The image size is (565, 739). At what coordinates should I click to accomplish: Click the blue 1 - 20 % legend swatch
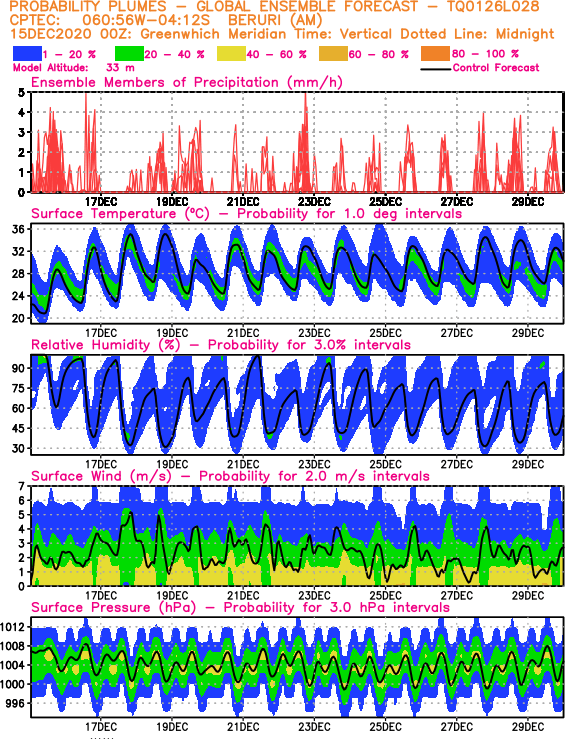(x=27, y=54)
